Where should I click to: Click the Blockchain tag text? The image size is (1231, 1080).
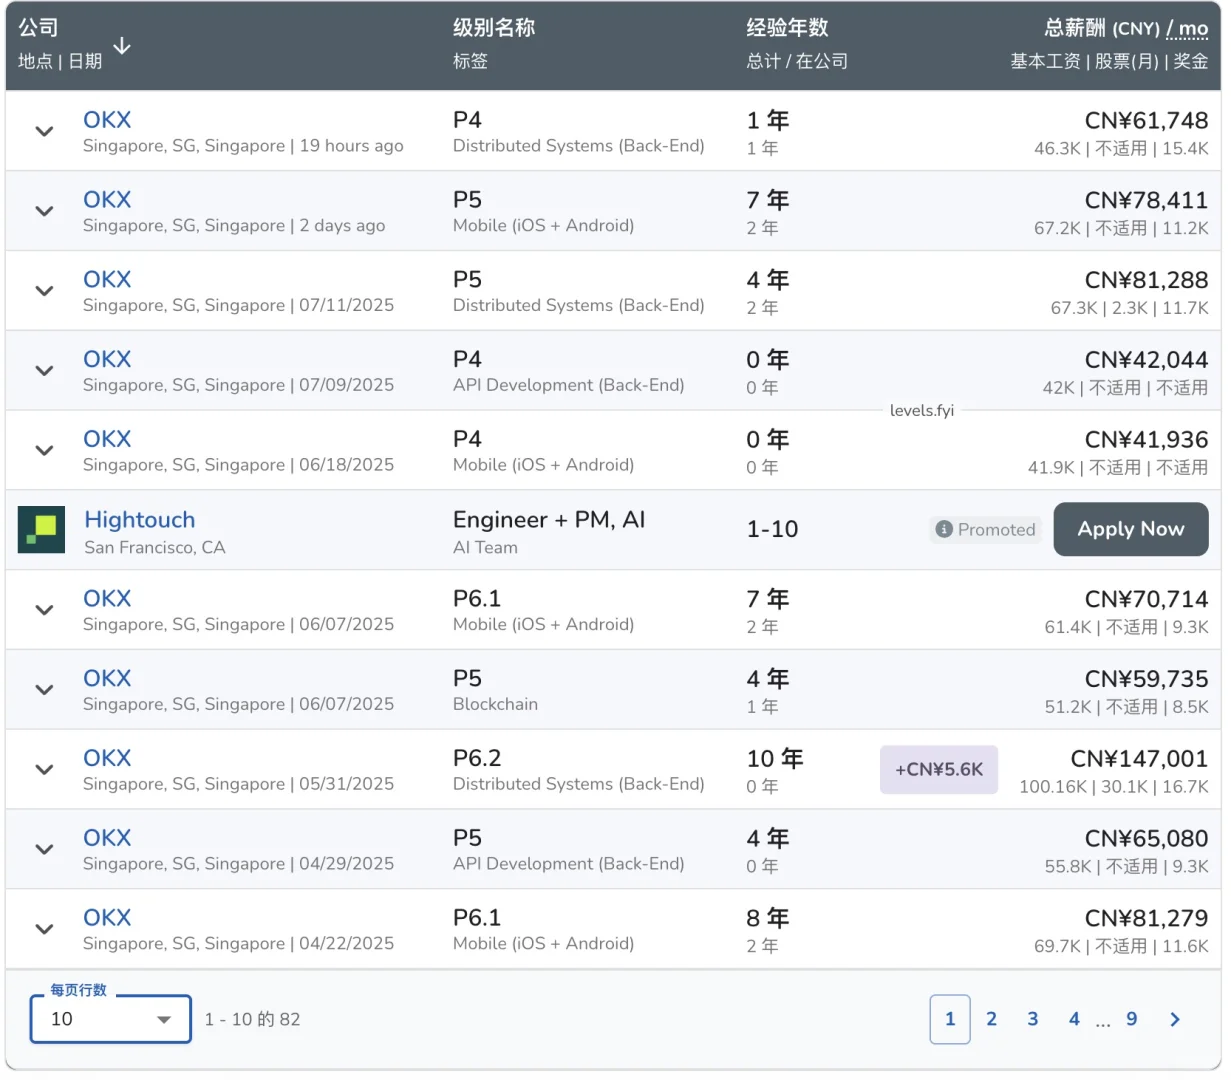pyautogui.click(x=495, y=704)
